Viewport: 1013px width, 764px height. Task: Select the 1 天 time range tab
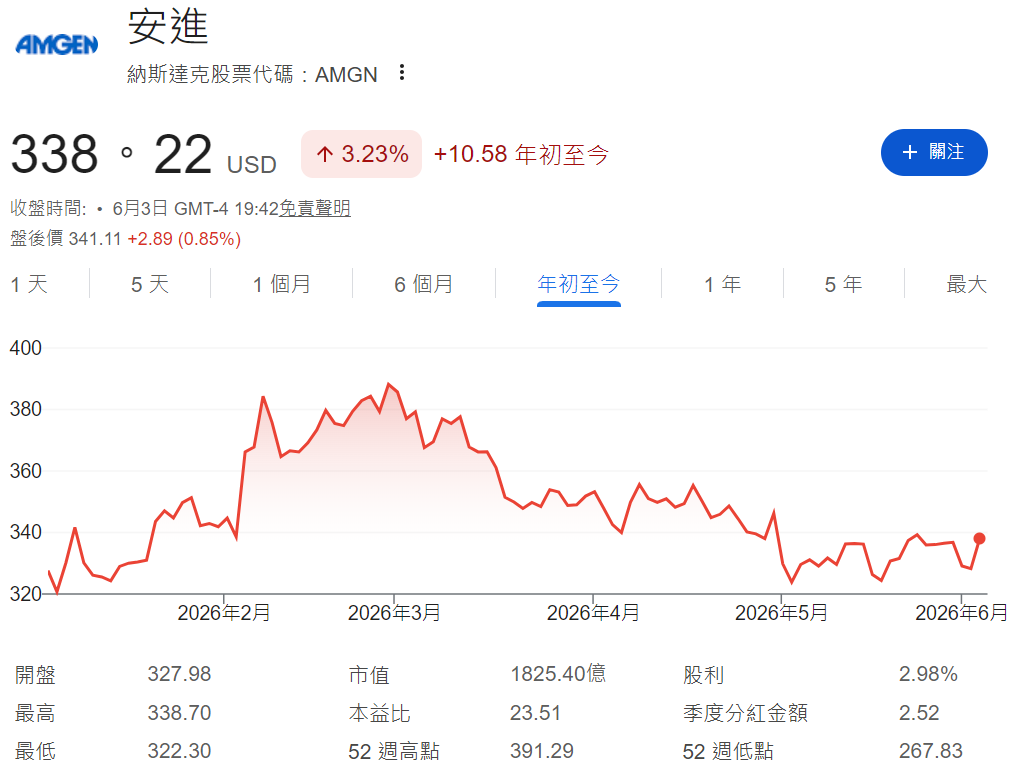coord(29,284)
